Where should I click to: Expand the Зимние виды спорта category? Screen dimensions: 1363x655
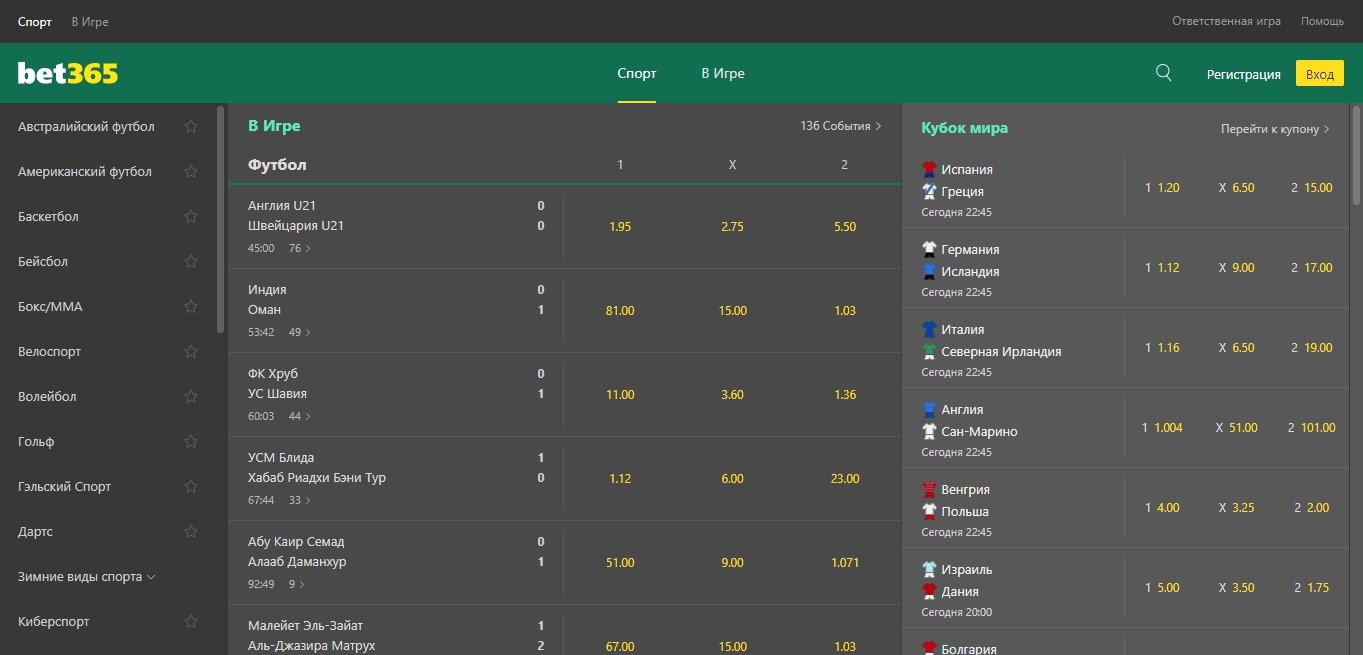coord(87,577)
